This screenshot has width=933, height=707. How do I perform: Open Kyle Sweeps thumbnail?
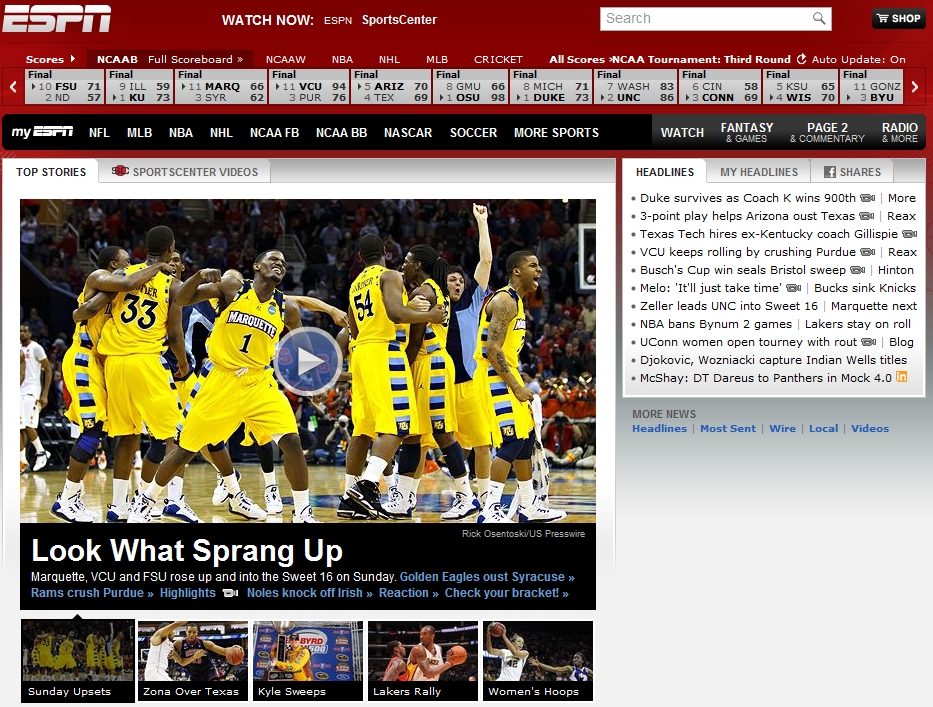point(308,660)
